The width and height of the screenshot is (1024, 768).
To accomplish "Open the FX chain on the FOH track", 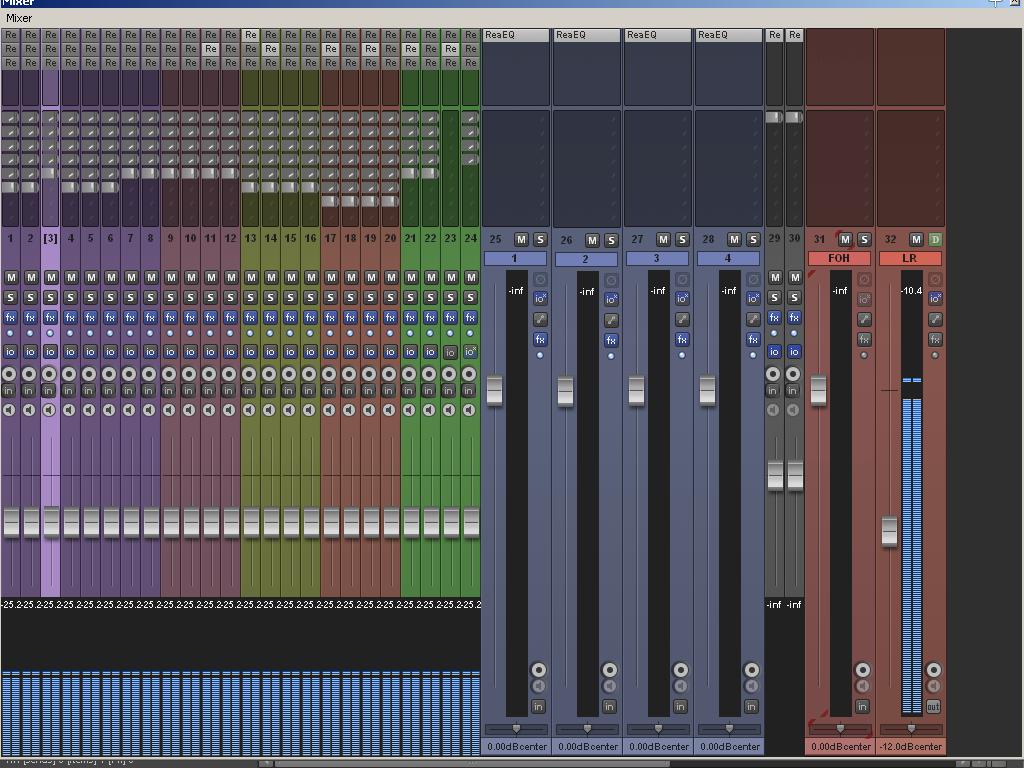I will pyautogui.click(x=864, y=337).
